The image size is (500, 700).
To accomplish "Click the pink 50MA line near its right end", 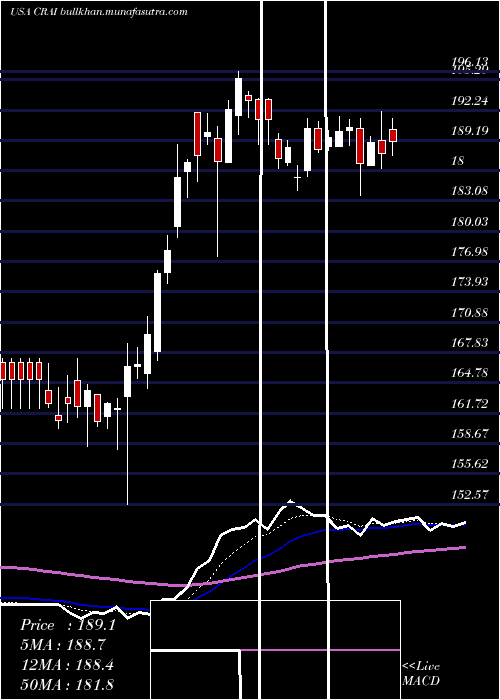I will tap(455, 548).
